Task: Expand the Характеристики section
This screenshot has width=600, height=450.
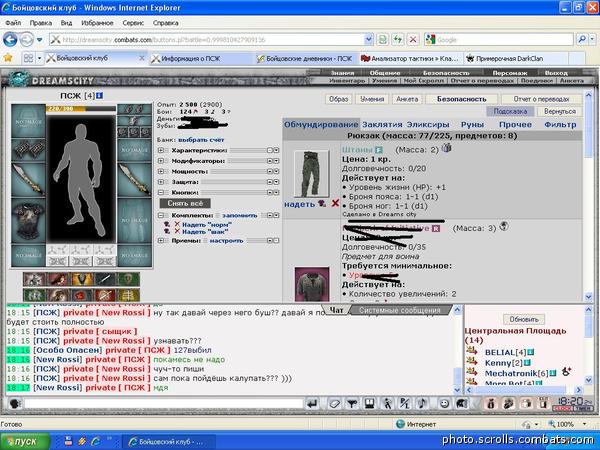Action: [x=161, y=150]
